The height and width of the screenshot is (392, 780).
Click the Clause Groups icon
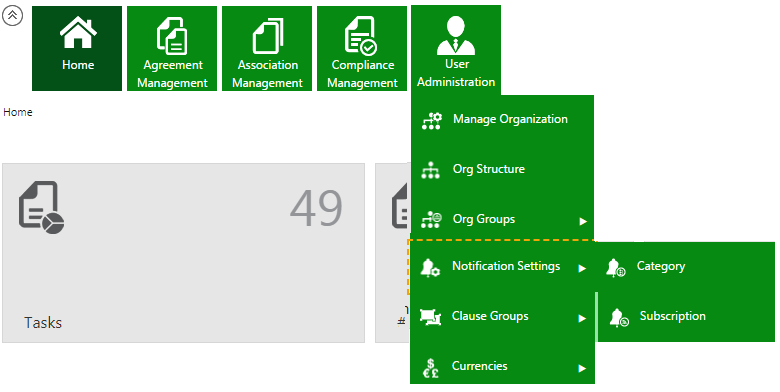430,316
